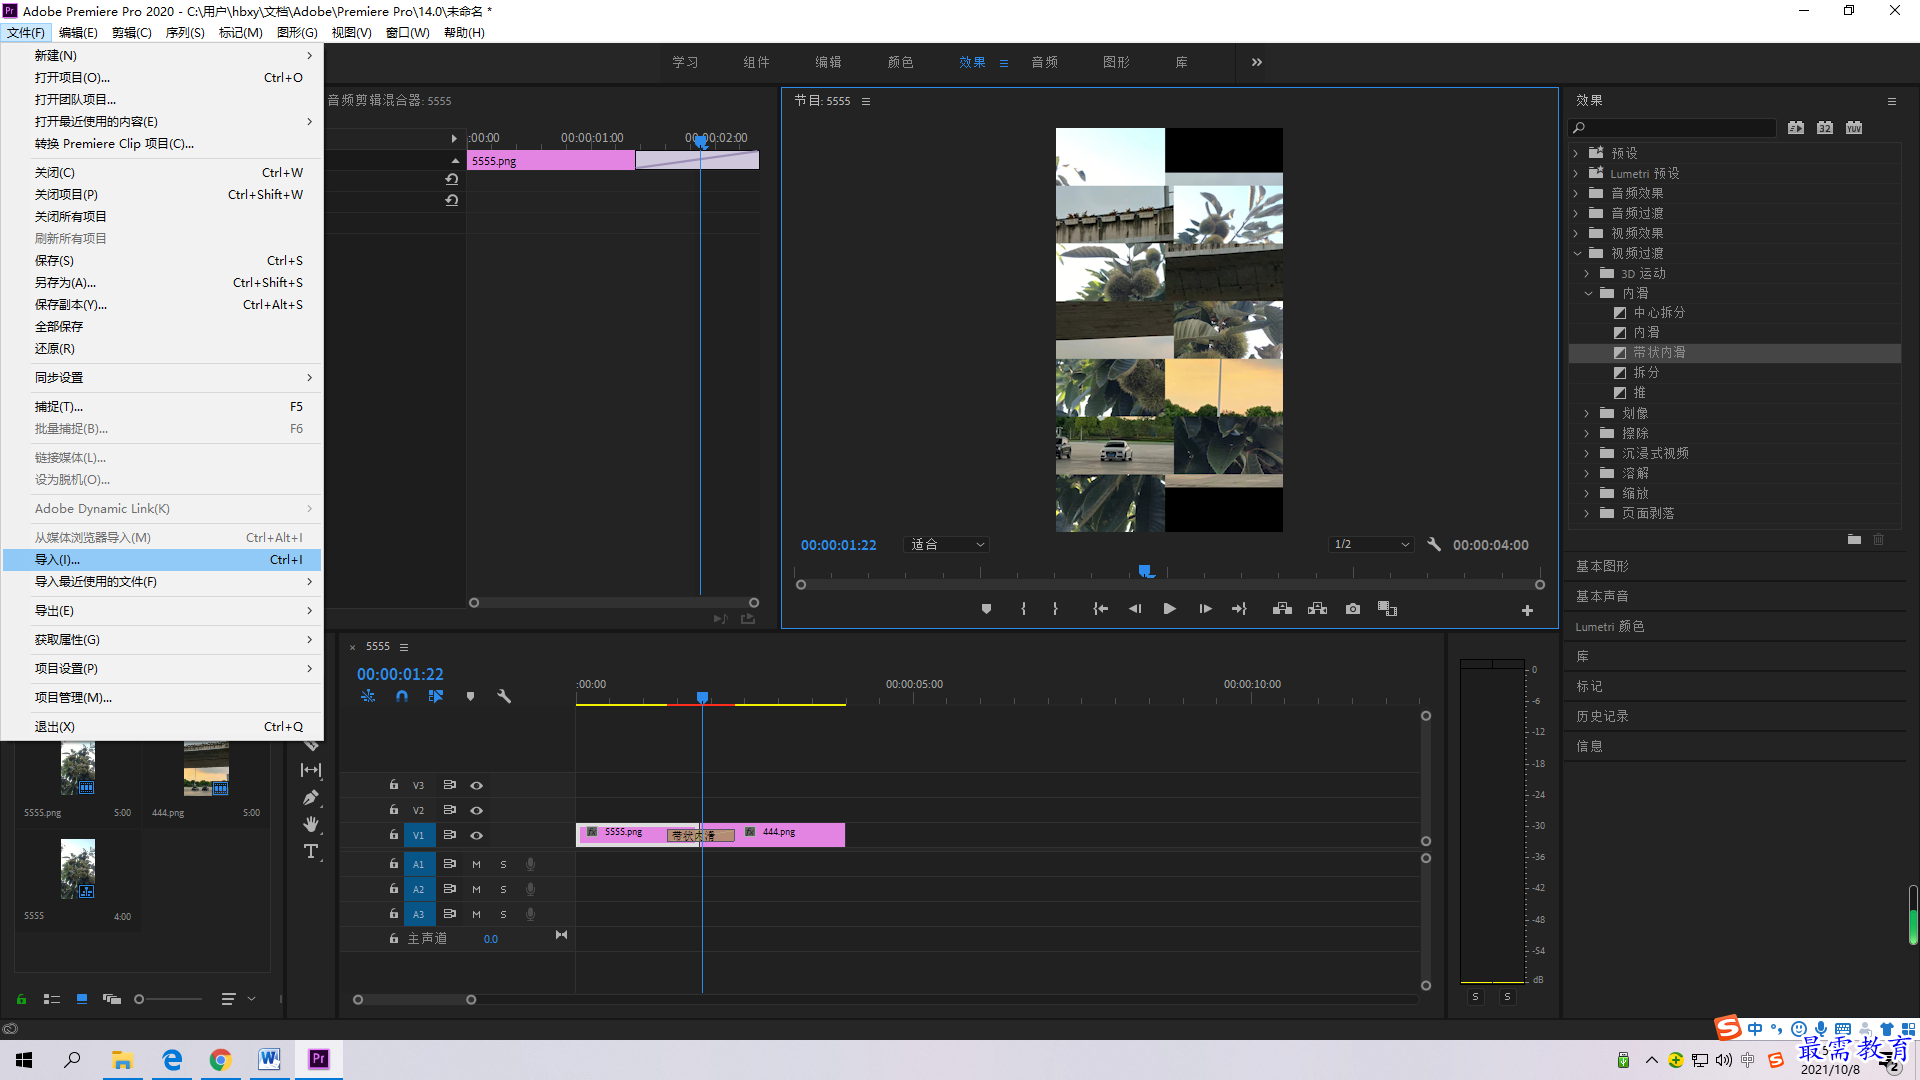Switch to 音频 workspace tab
The height and width of the screenshot is (1080, 1920).
coord(1045,62)
